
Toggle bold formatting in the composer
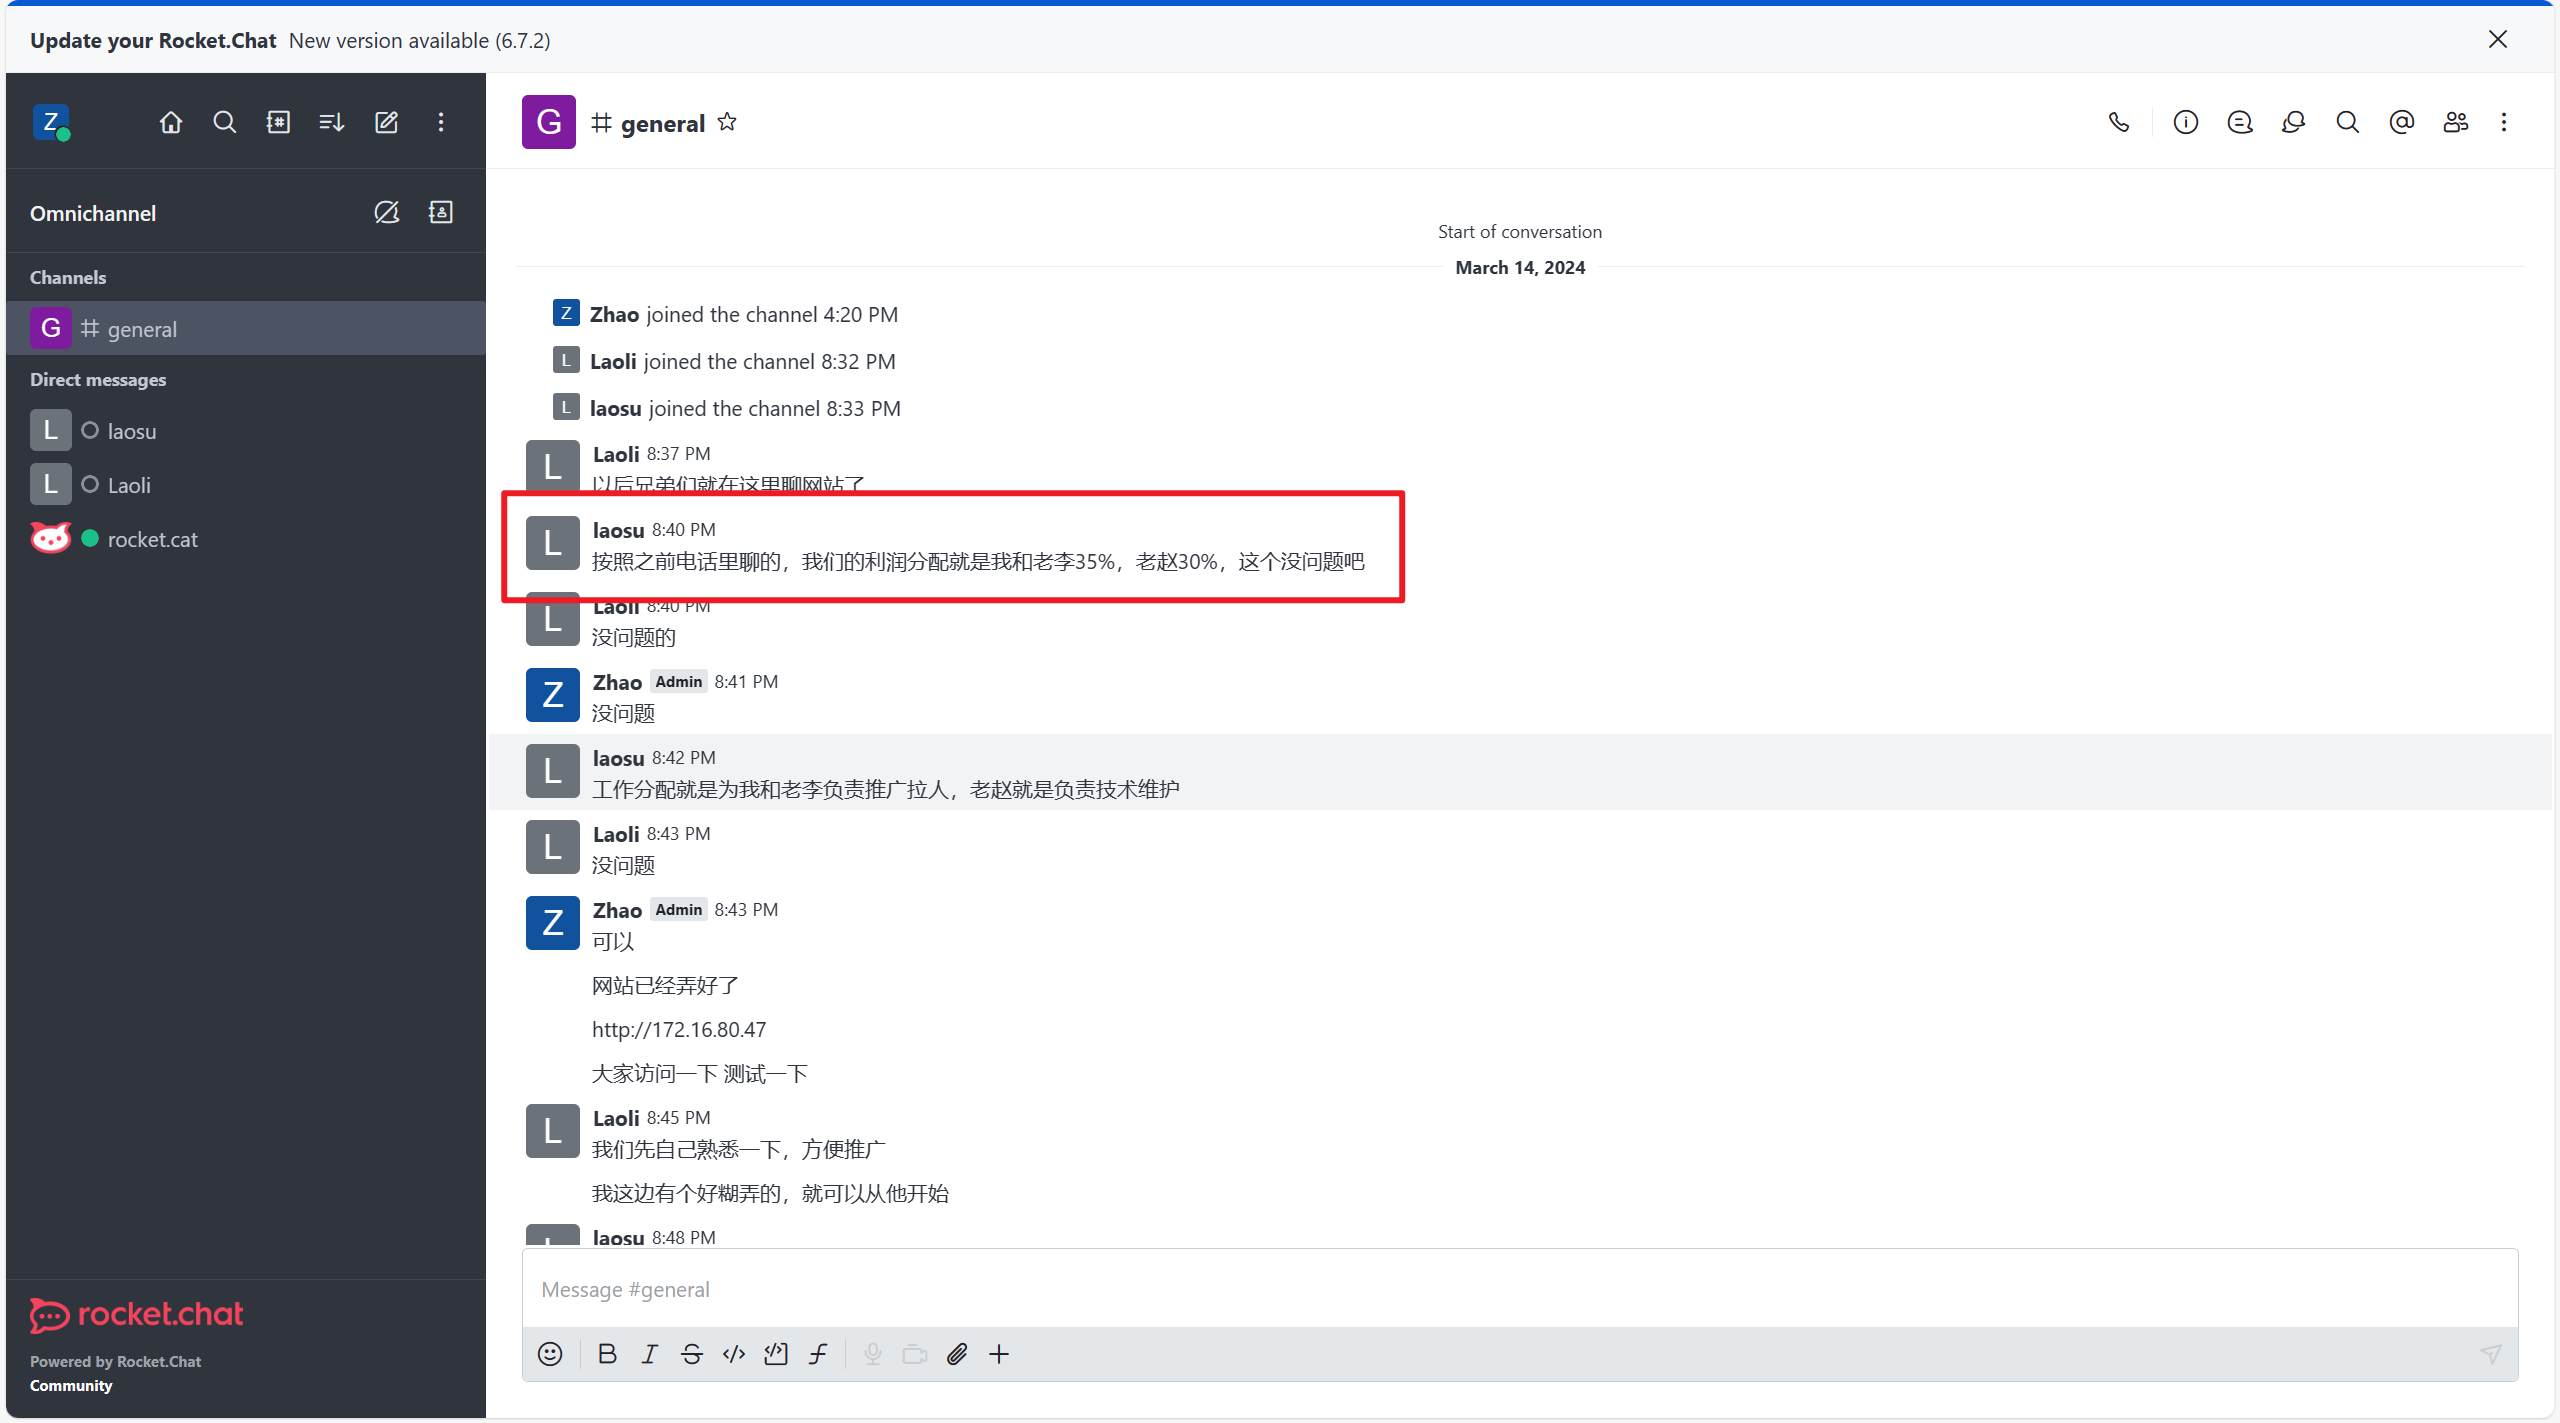[607, 1354]
